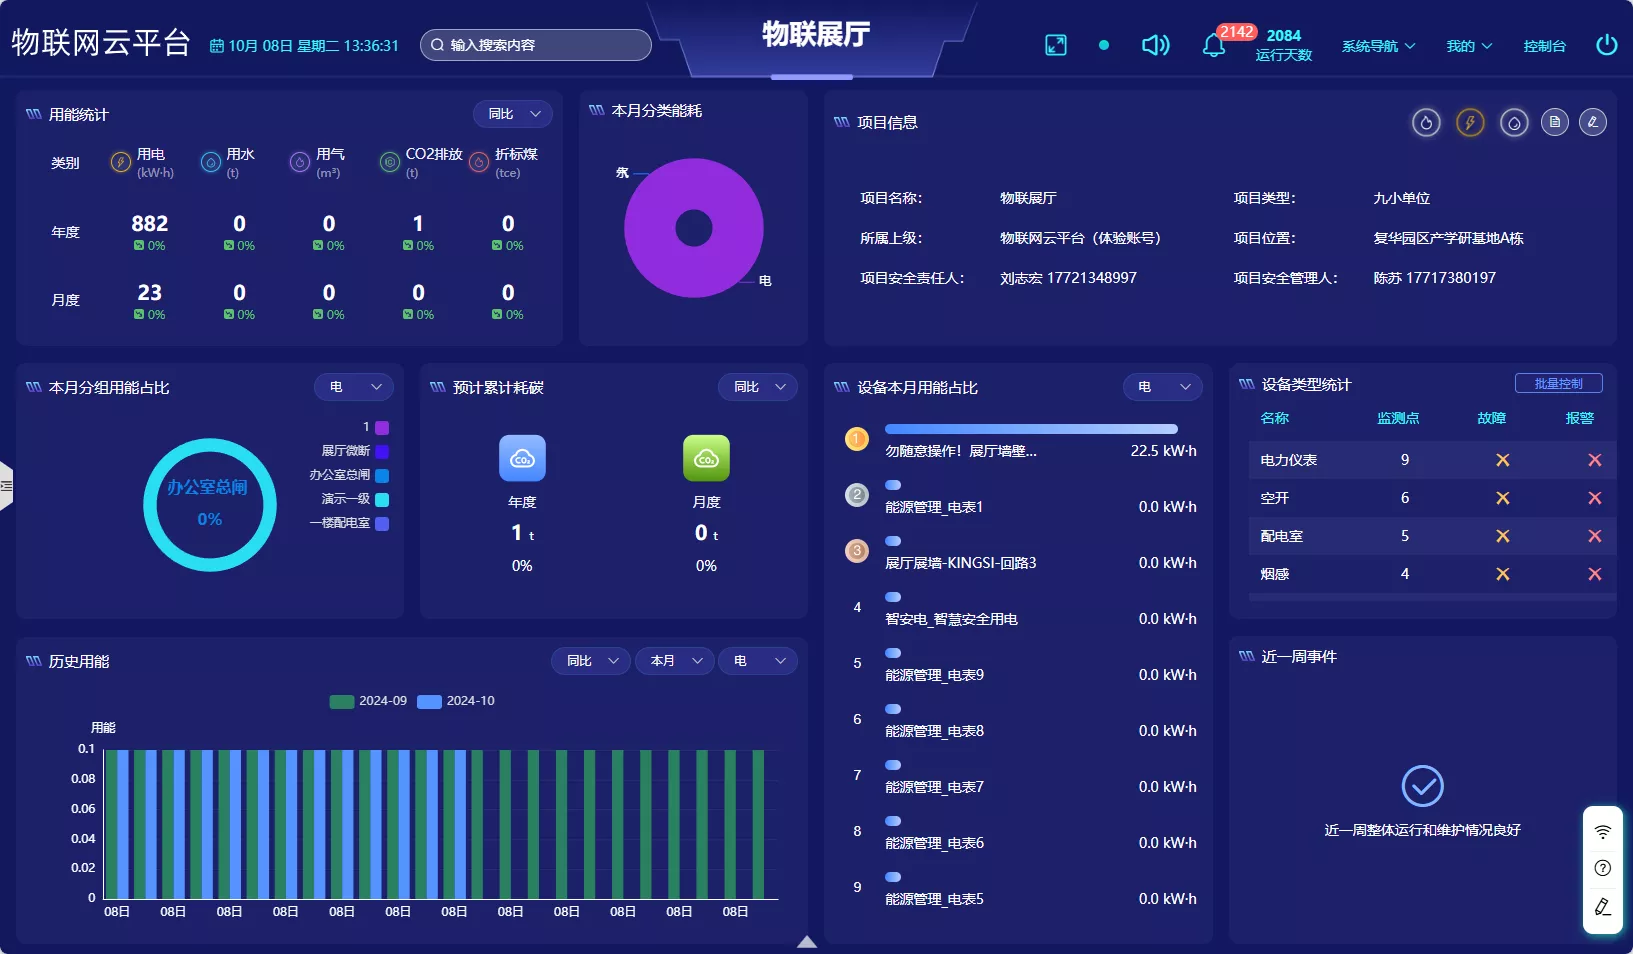Screen dimensions: 1633x954
Task: Click the 电力仪表 fault X mark
Action: coord(1502,460)
